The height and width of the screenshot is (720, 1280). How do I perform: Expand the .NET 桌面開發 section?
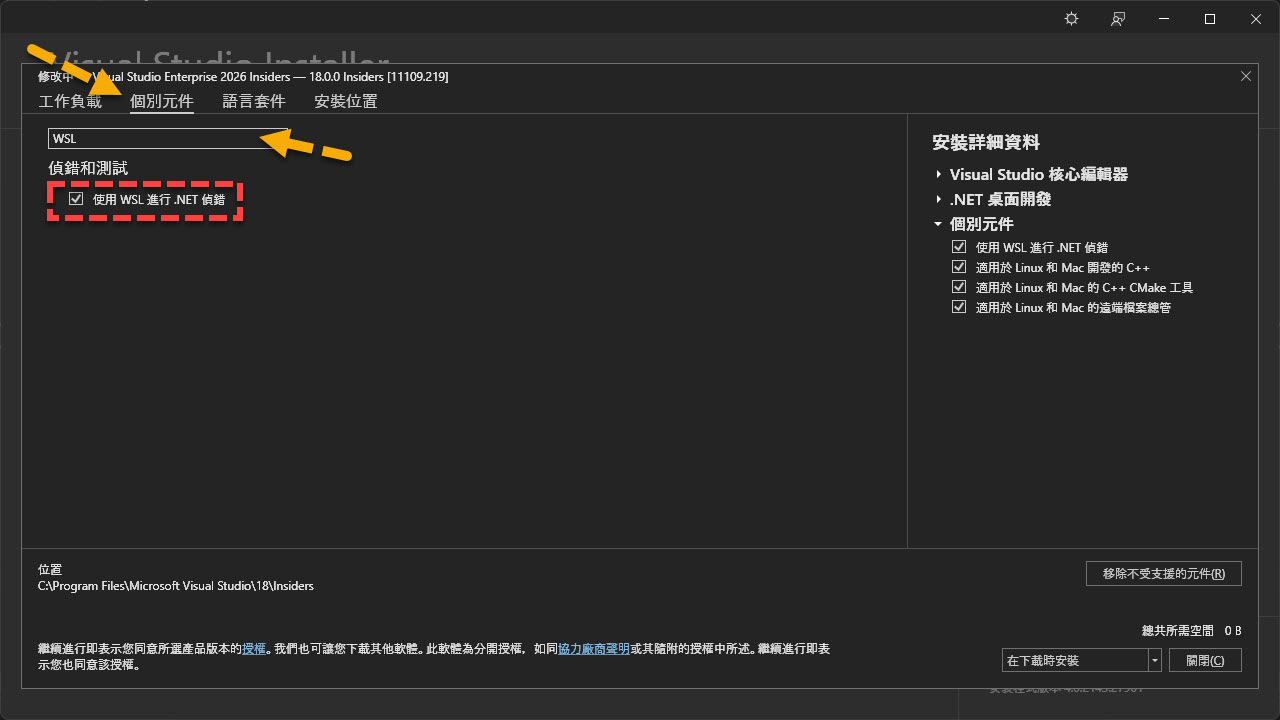(939, 200)
